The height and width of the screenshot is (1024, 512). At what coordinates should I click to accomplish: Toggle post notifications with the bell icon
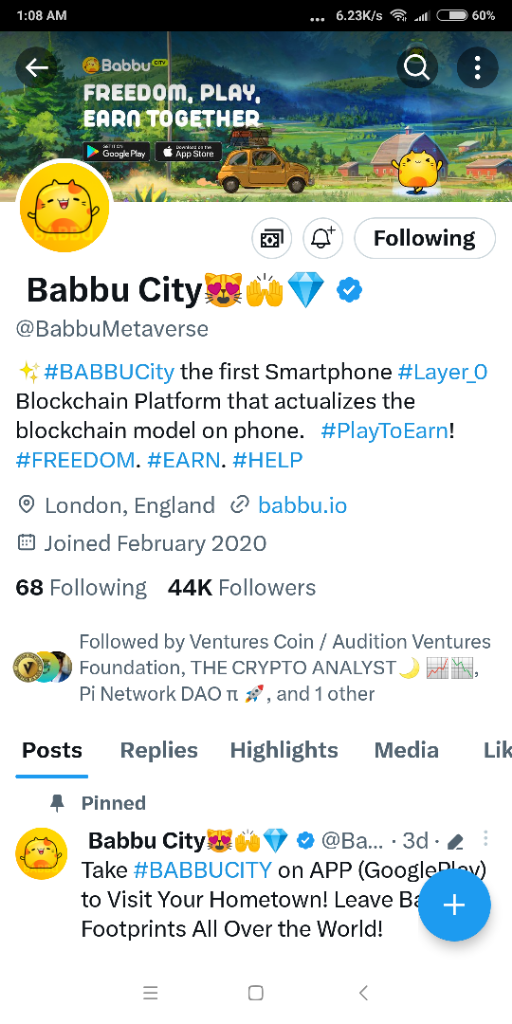click(x=323, y=238)
